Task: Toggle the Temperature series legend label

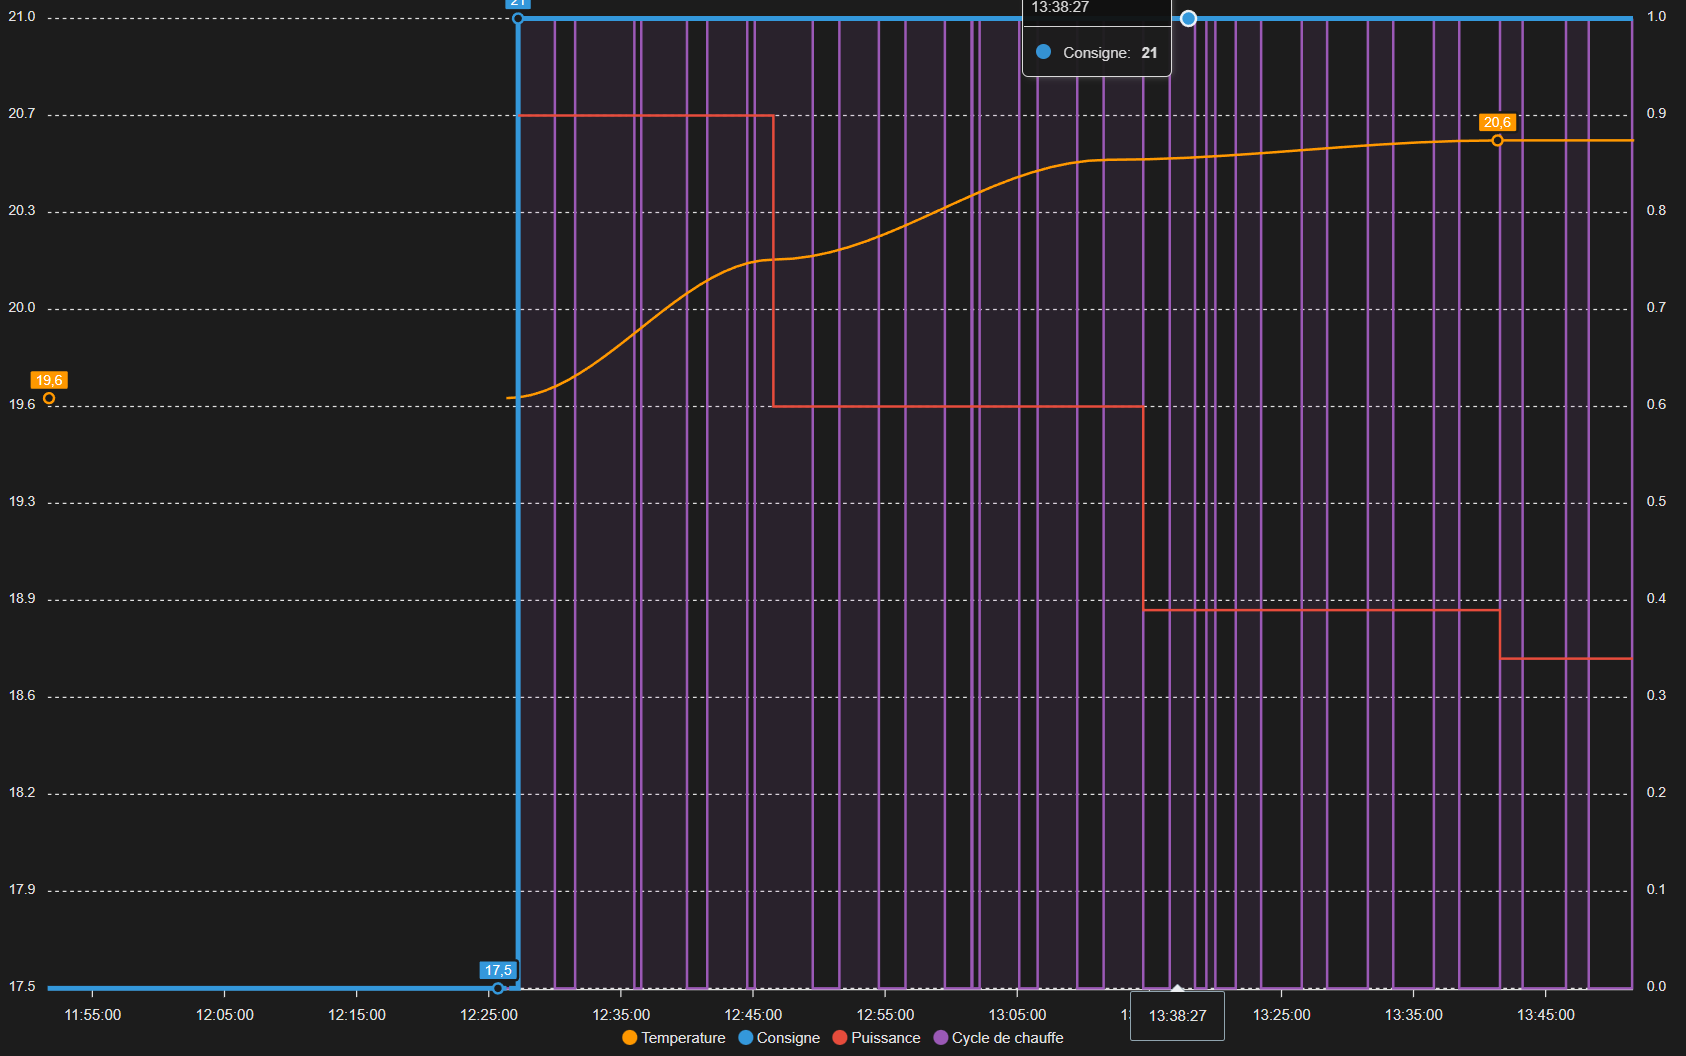Action: (x=683, y=1038)
